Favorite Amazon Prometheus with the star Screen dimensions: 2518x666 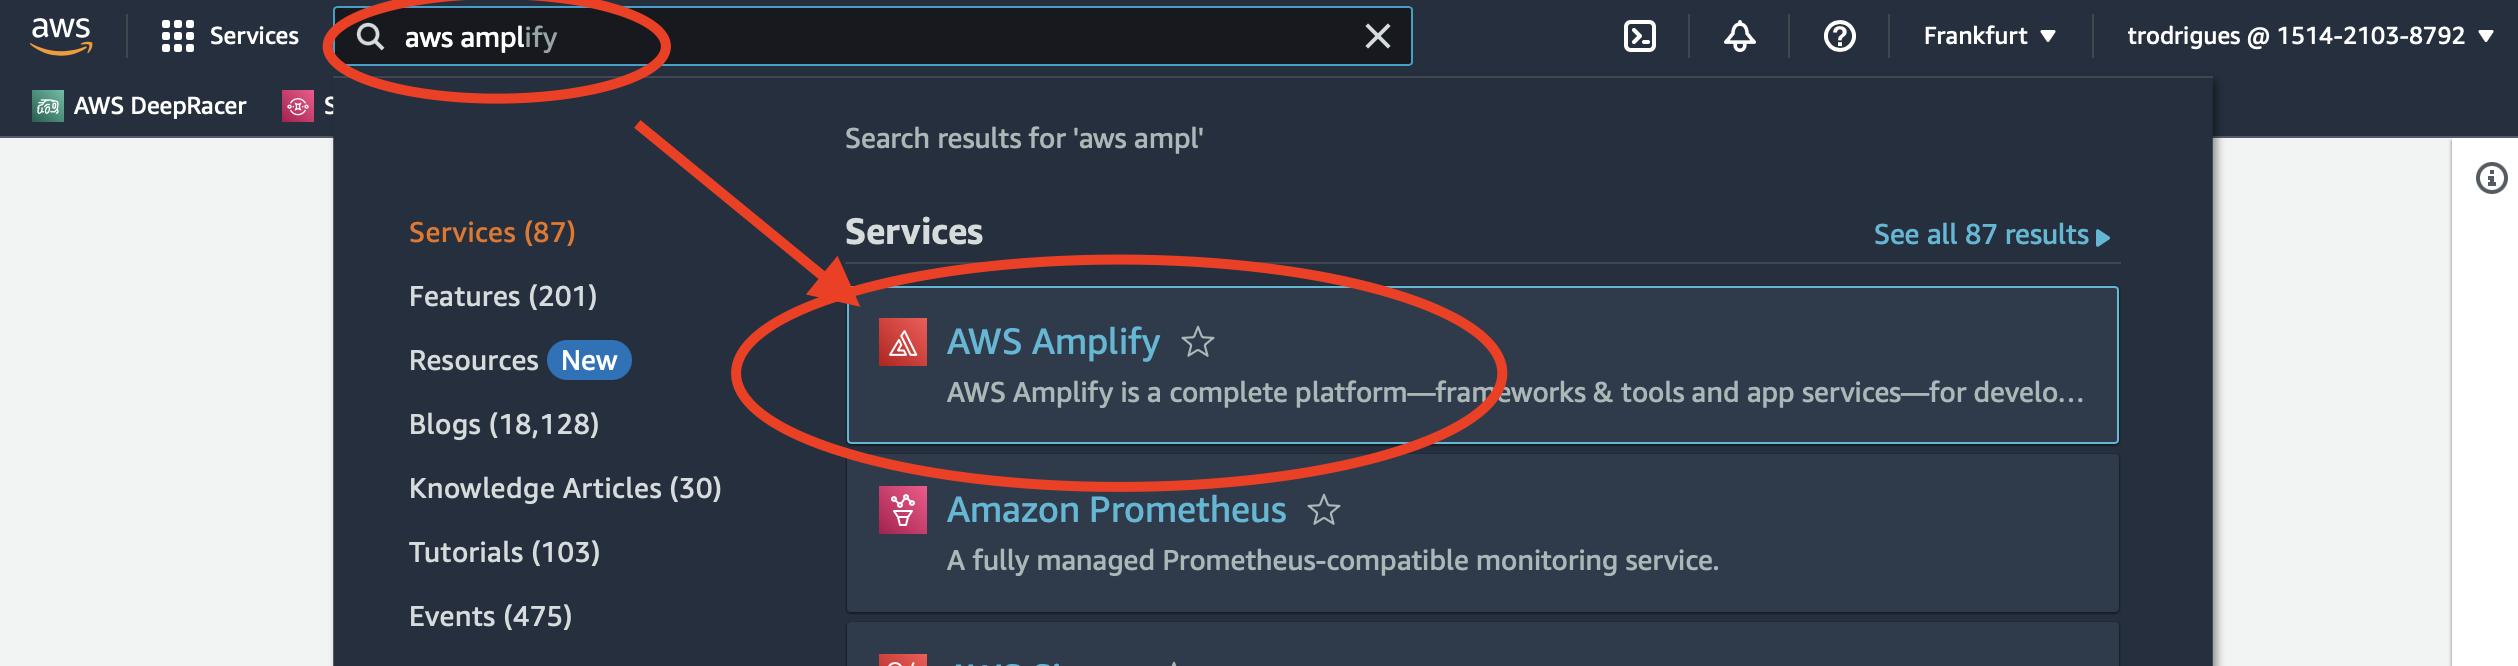(1323, 510)
